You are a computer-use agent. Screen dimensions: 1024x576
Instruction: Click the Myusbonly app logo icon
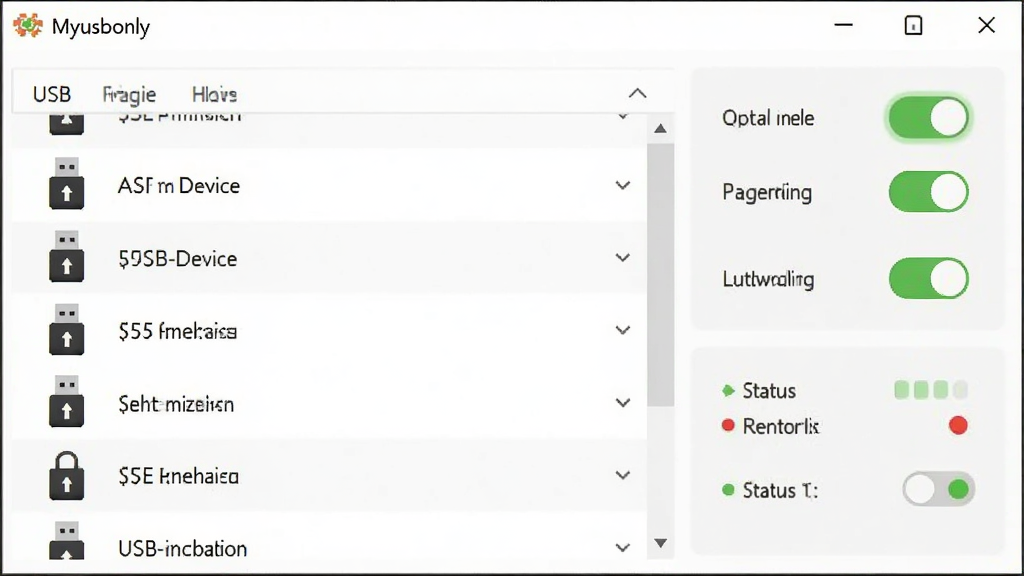27,26
